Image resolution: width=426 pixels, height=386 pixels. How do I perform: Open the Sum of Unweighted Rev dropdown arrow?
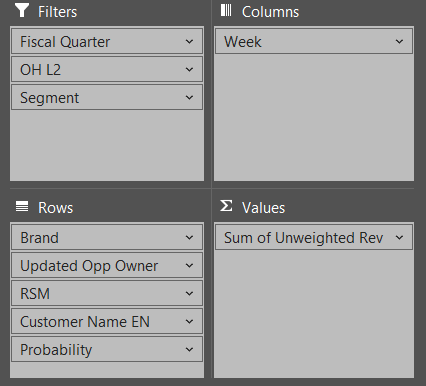pos(399,238)
